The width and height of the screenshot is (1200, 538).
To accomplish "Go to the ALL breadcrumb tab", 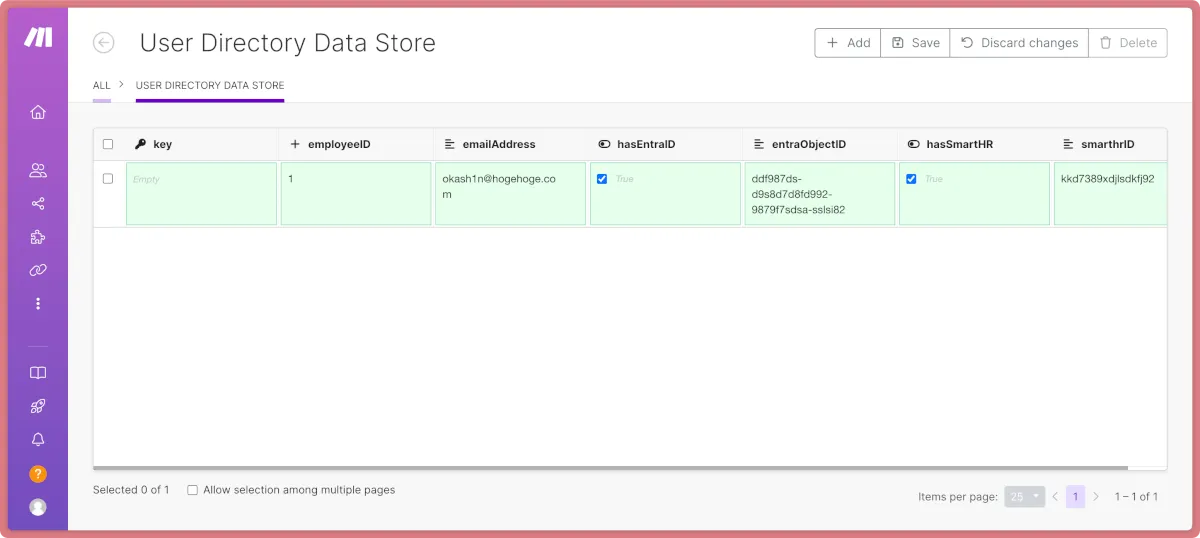I will tap(102, 86).
